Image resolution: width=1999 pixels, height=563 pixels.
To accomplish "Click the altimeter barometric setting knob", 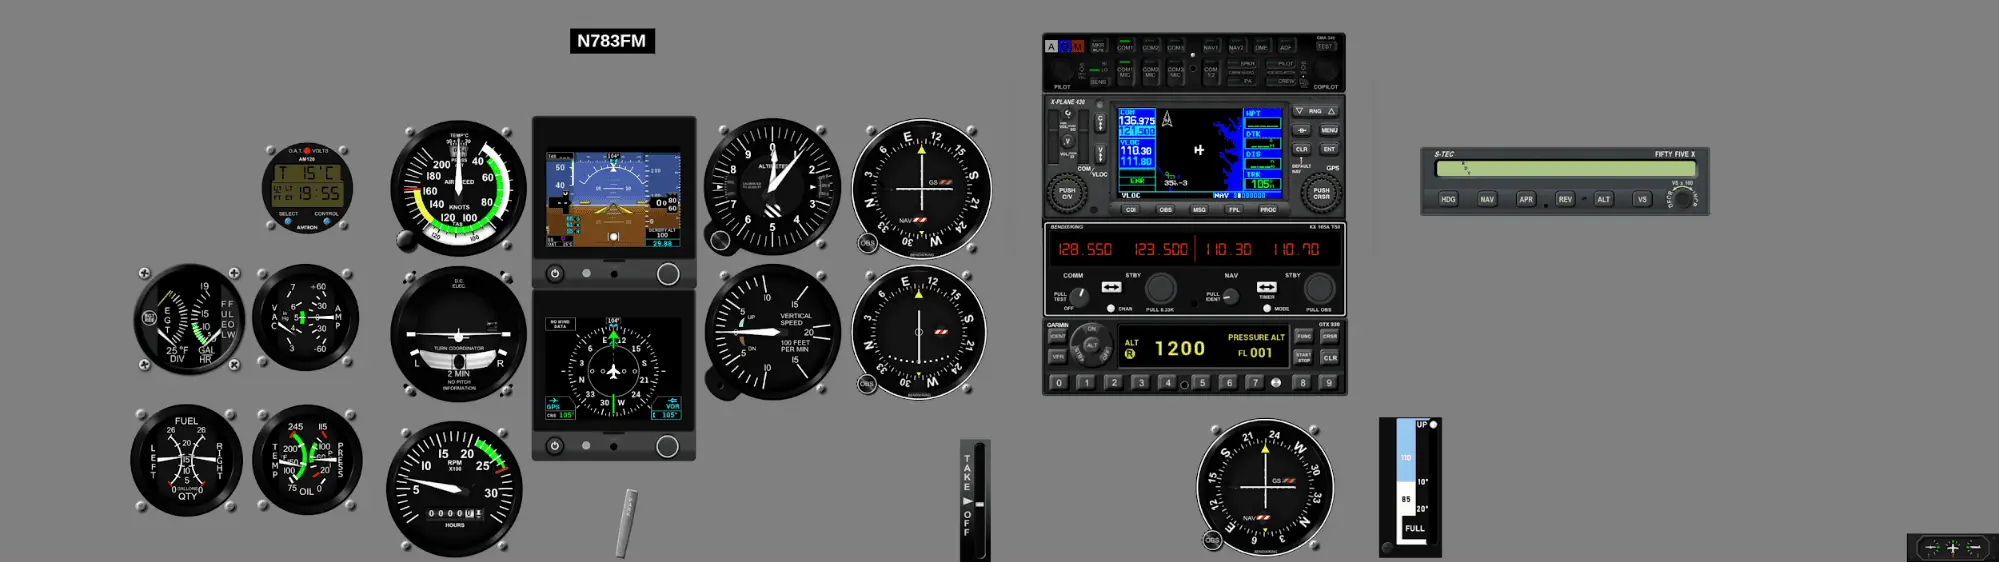I will tap(720, 240).
